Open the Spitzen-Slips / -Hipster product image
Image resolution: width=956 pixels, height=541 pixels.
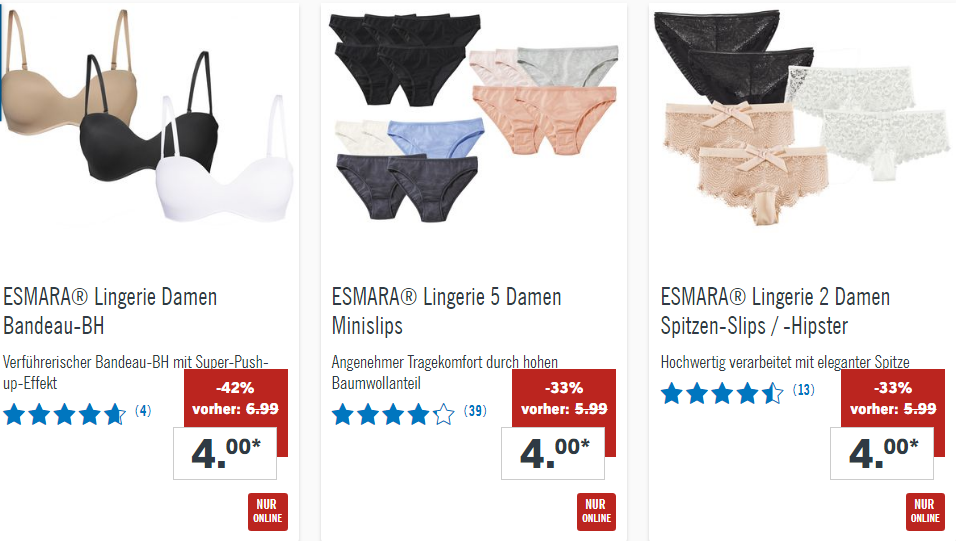(x=801, y=118)
